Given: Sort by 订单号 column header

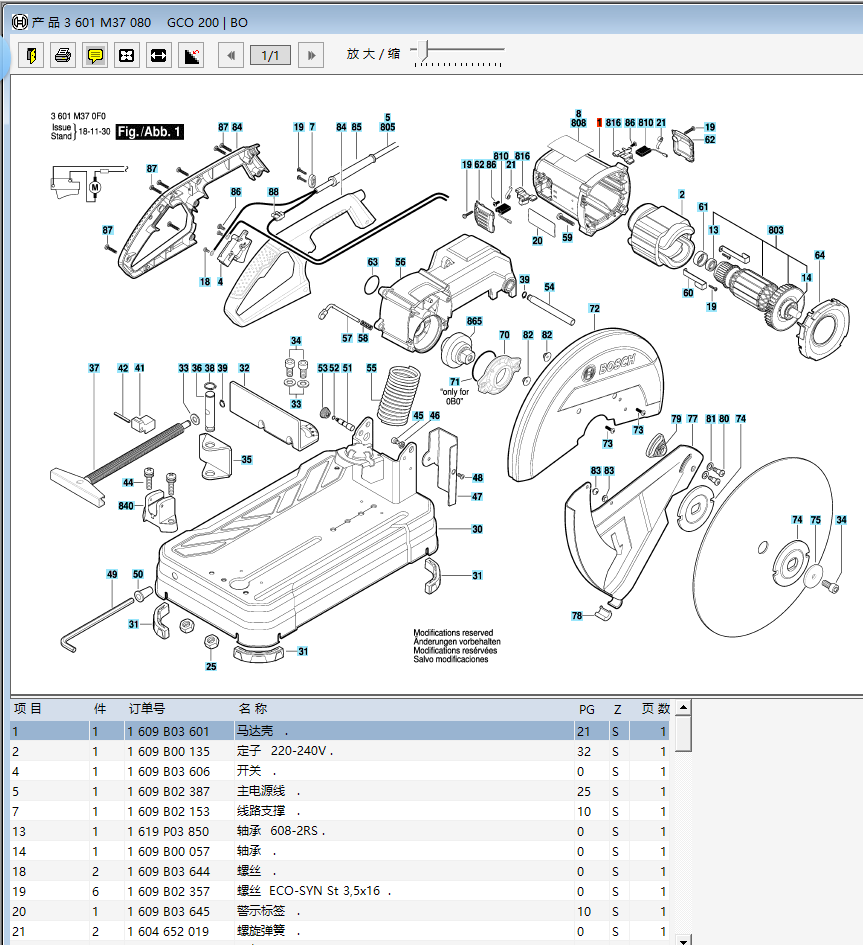Looking at the screenshot, I should (x=146, y=709).
